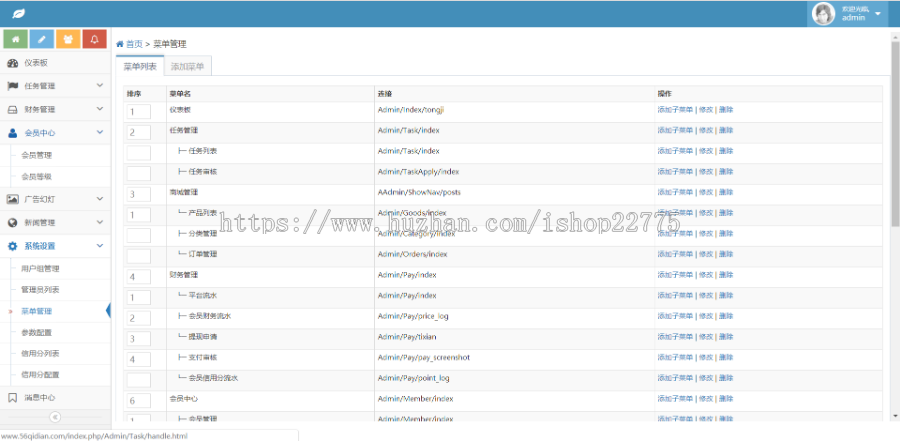Click 修改 in the 财务管理 table row

(x=705, y=275)
